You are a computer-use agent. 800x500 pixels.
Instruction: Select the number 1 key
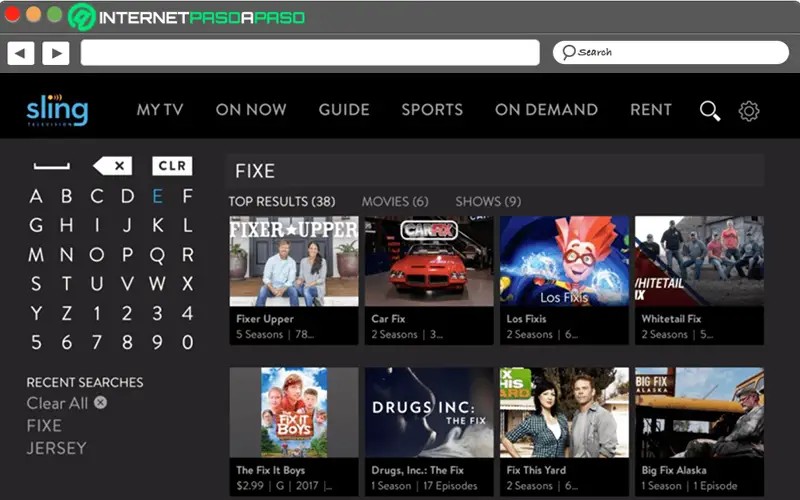click(x=97, y=313)
